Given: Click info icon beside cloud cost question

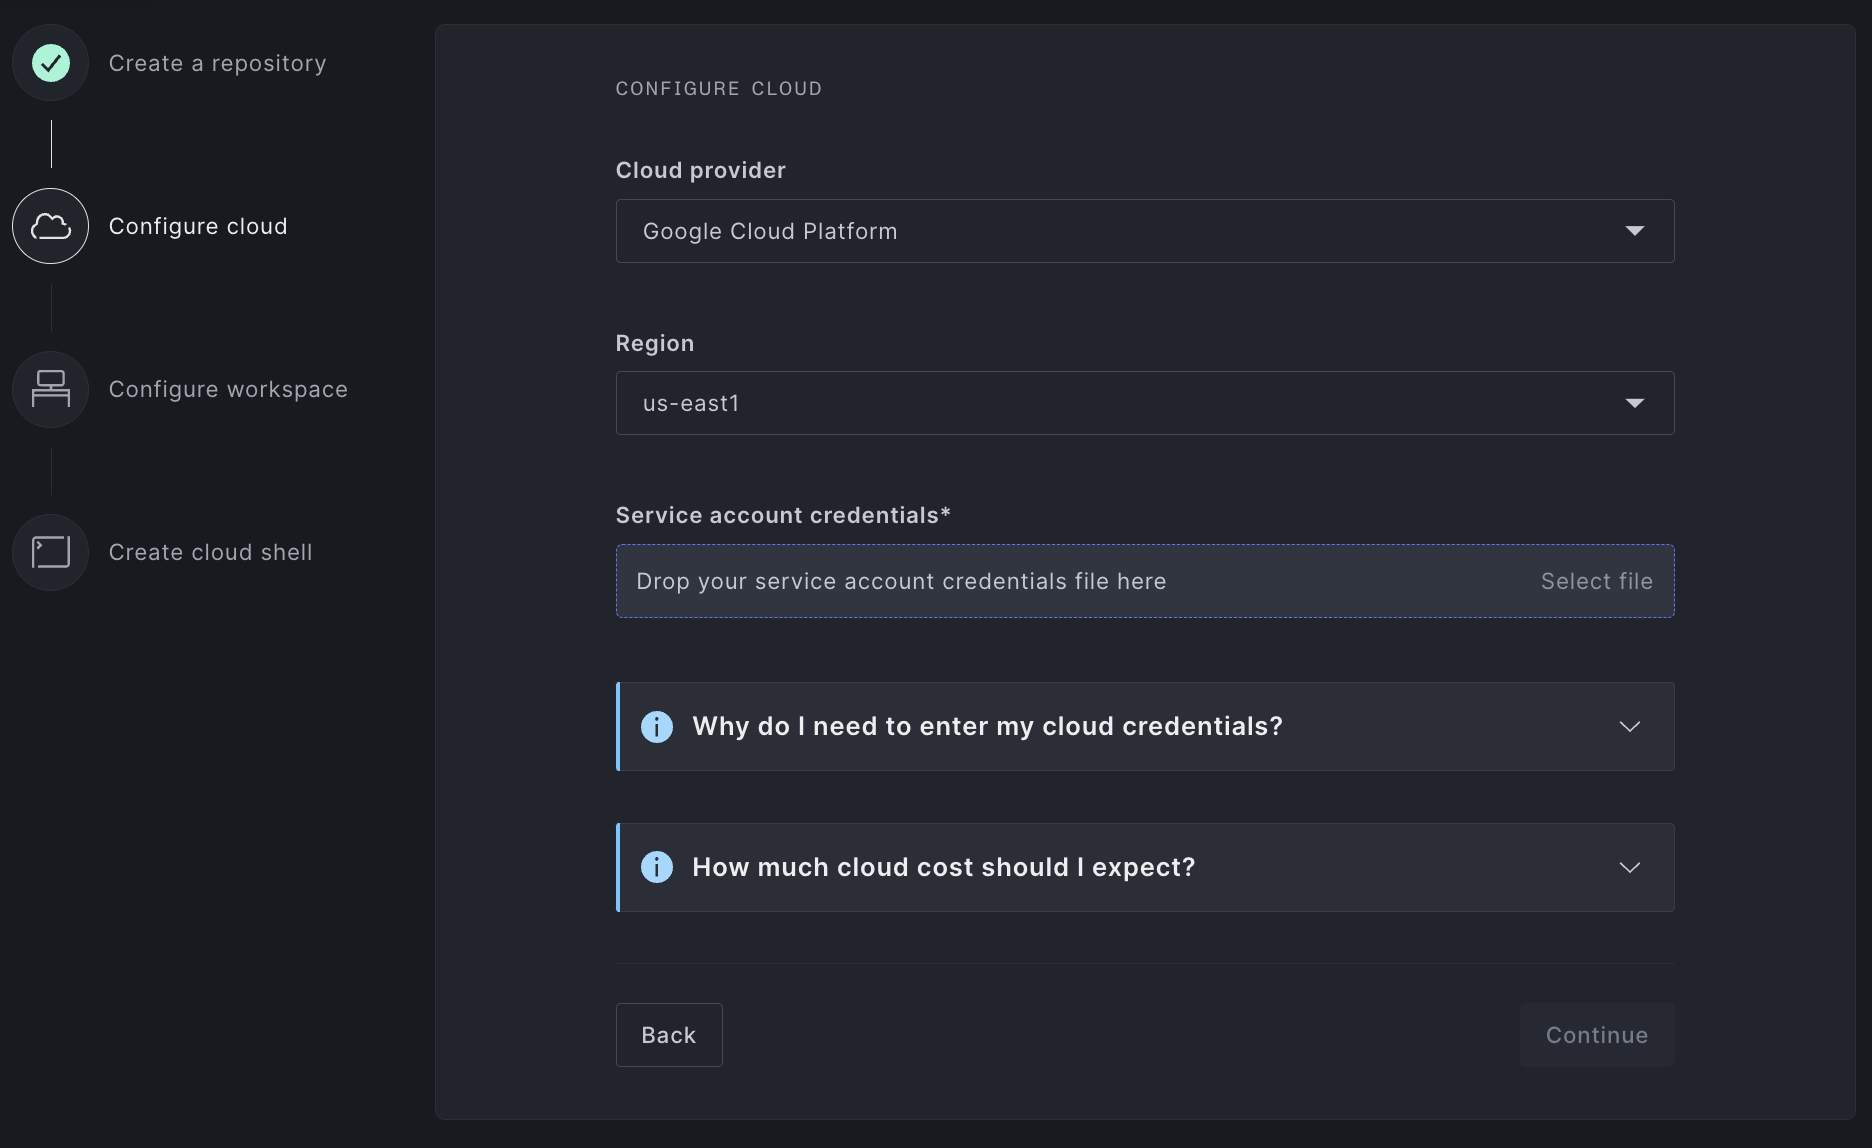Looking at the screenshot, I should (x=656, y=867).
